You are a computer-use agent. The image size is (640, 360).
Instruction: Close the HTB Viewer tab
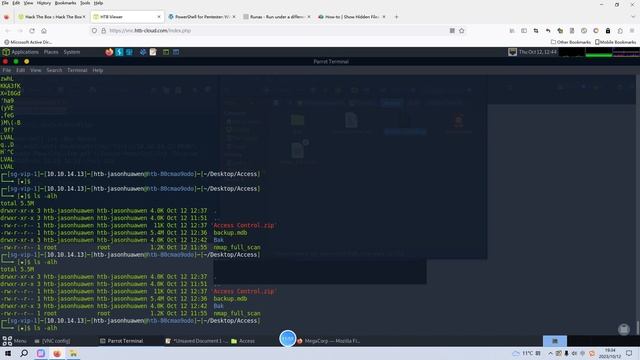(x=159, y=17)
